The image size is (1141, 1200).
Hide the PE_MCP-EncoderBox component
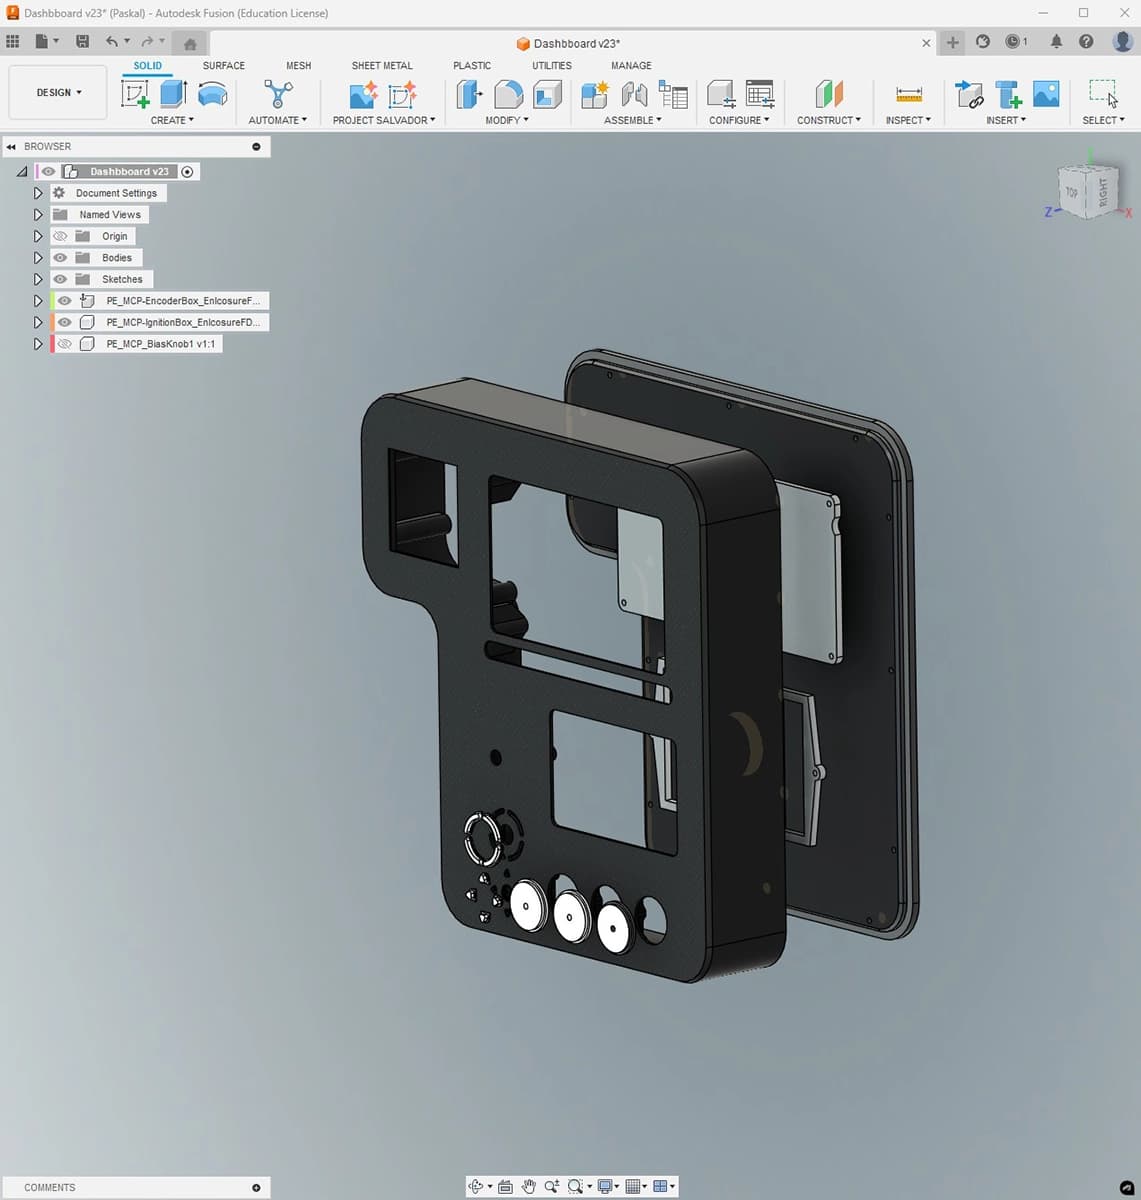pos(64,300)
